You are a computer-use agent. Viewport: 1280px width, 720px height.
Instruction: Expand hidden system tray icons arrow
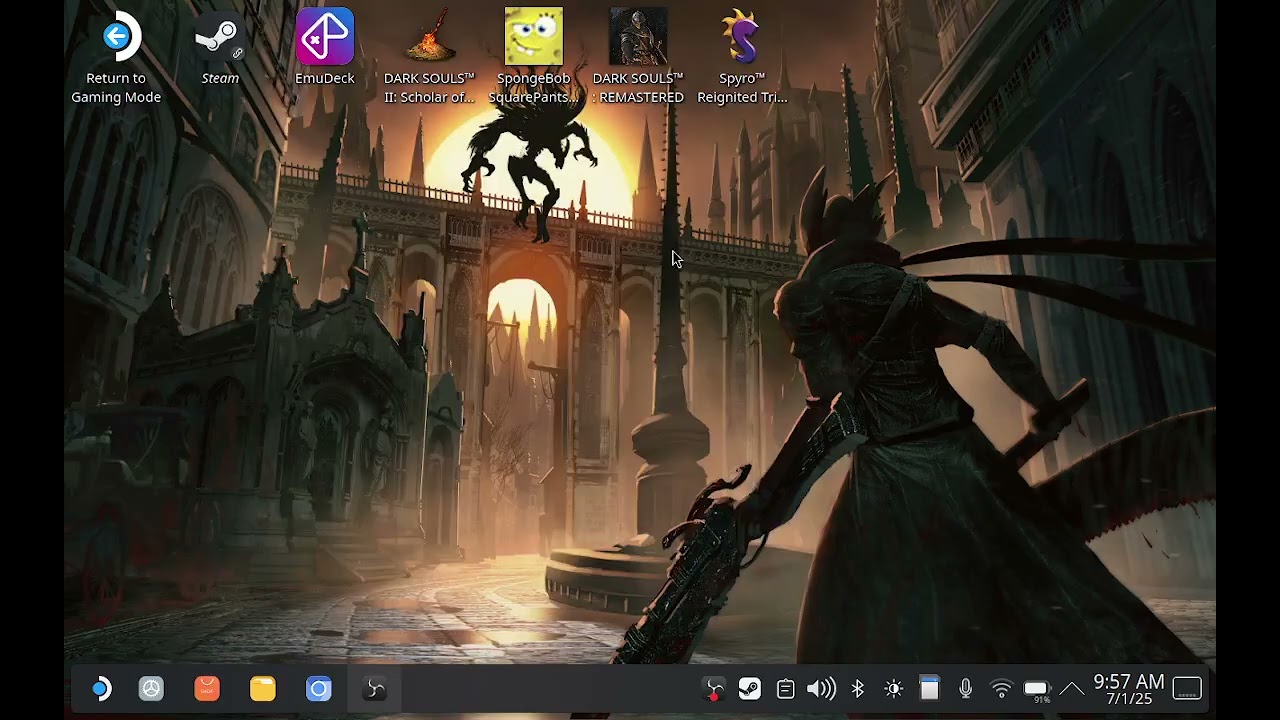pos(1072,689)
